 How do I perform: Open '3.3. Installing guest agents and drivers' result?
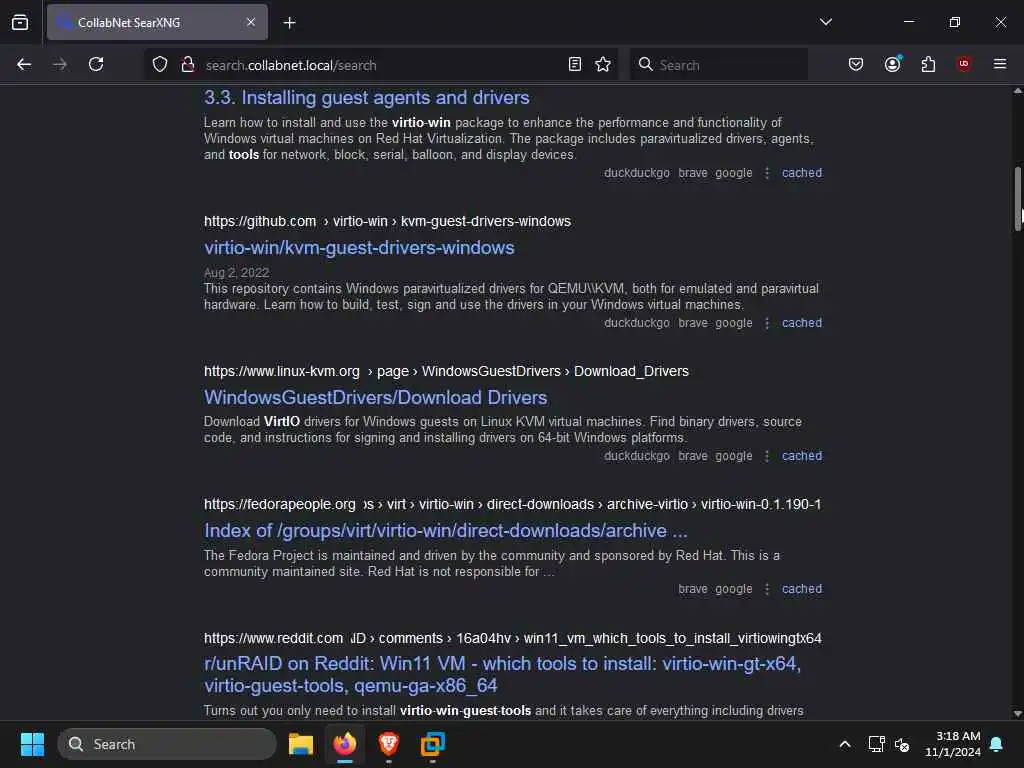click(366, 98)
